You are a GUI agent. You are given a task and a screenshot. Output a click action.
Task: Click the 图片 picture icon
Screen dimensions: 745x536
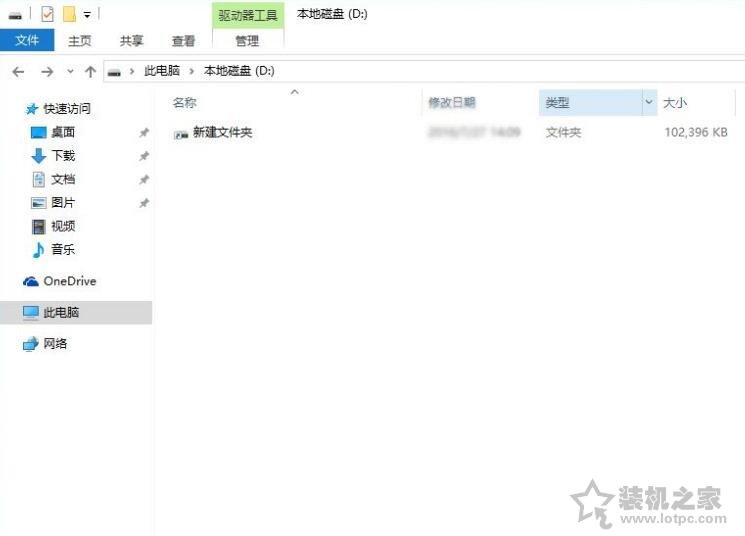point(38,203)
